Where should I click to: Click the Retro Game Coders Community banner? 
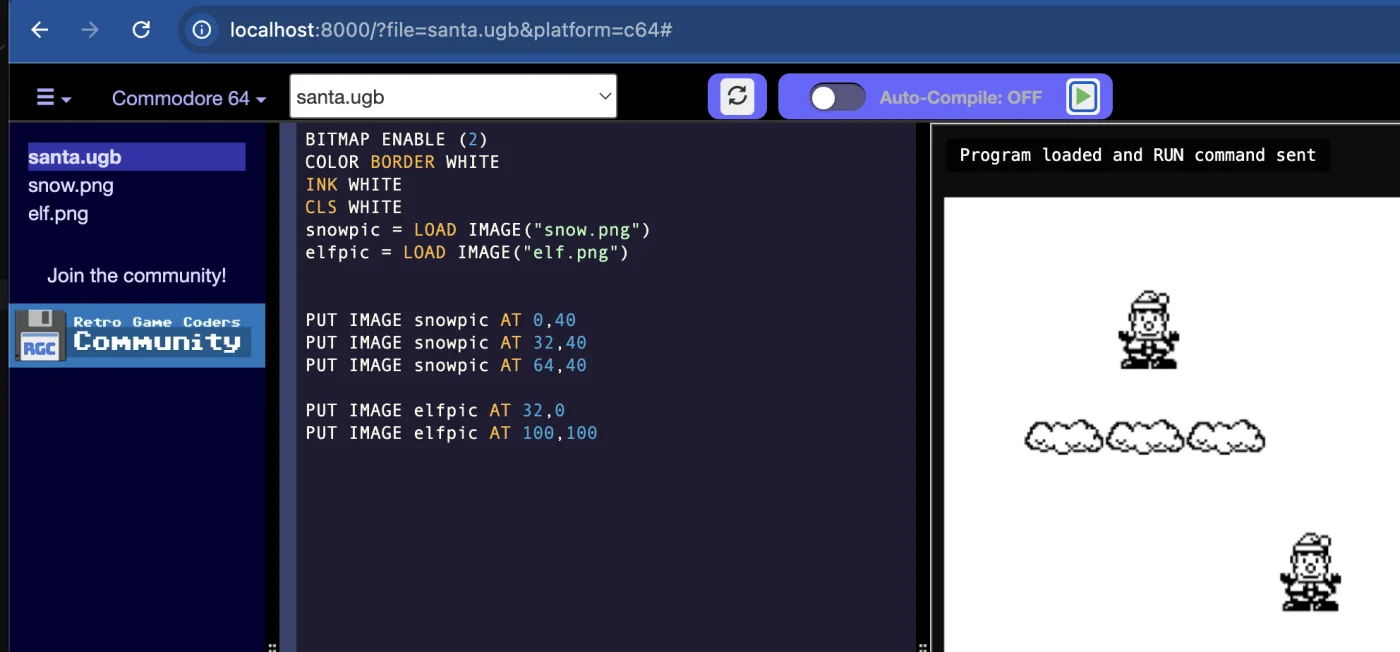[x=137, y=335]
